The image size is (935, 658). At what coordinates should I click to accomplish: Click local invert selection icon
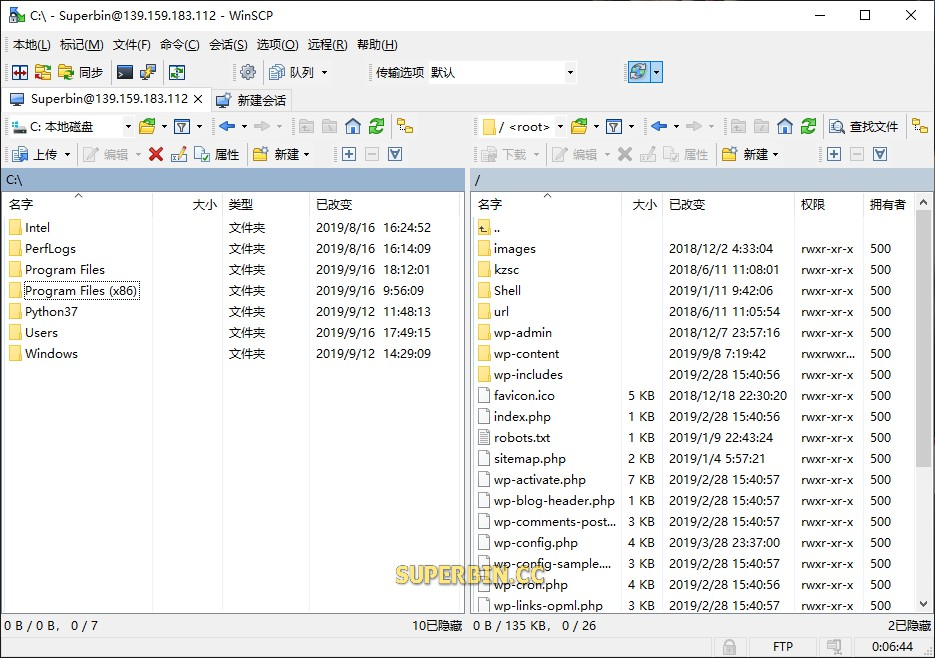point(395,155)
